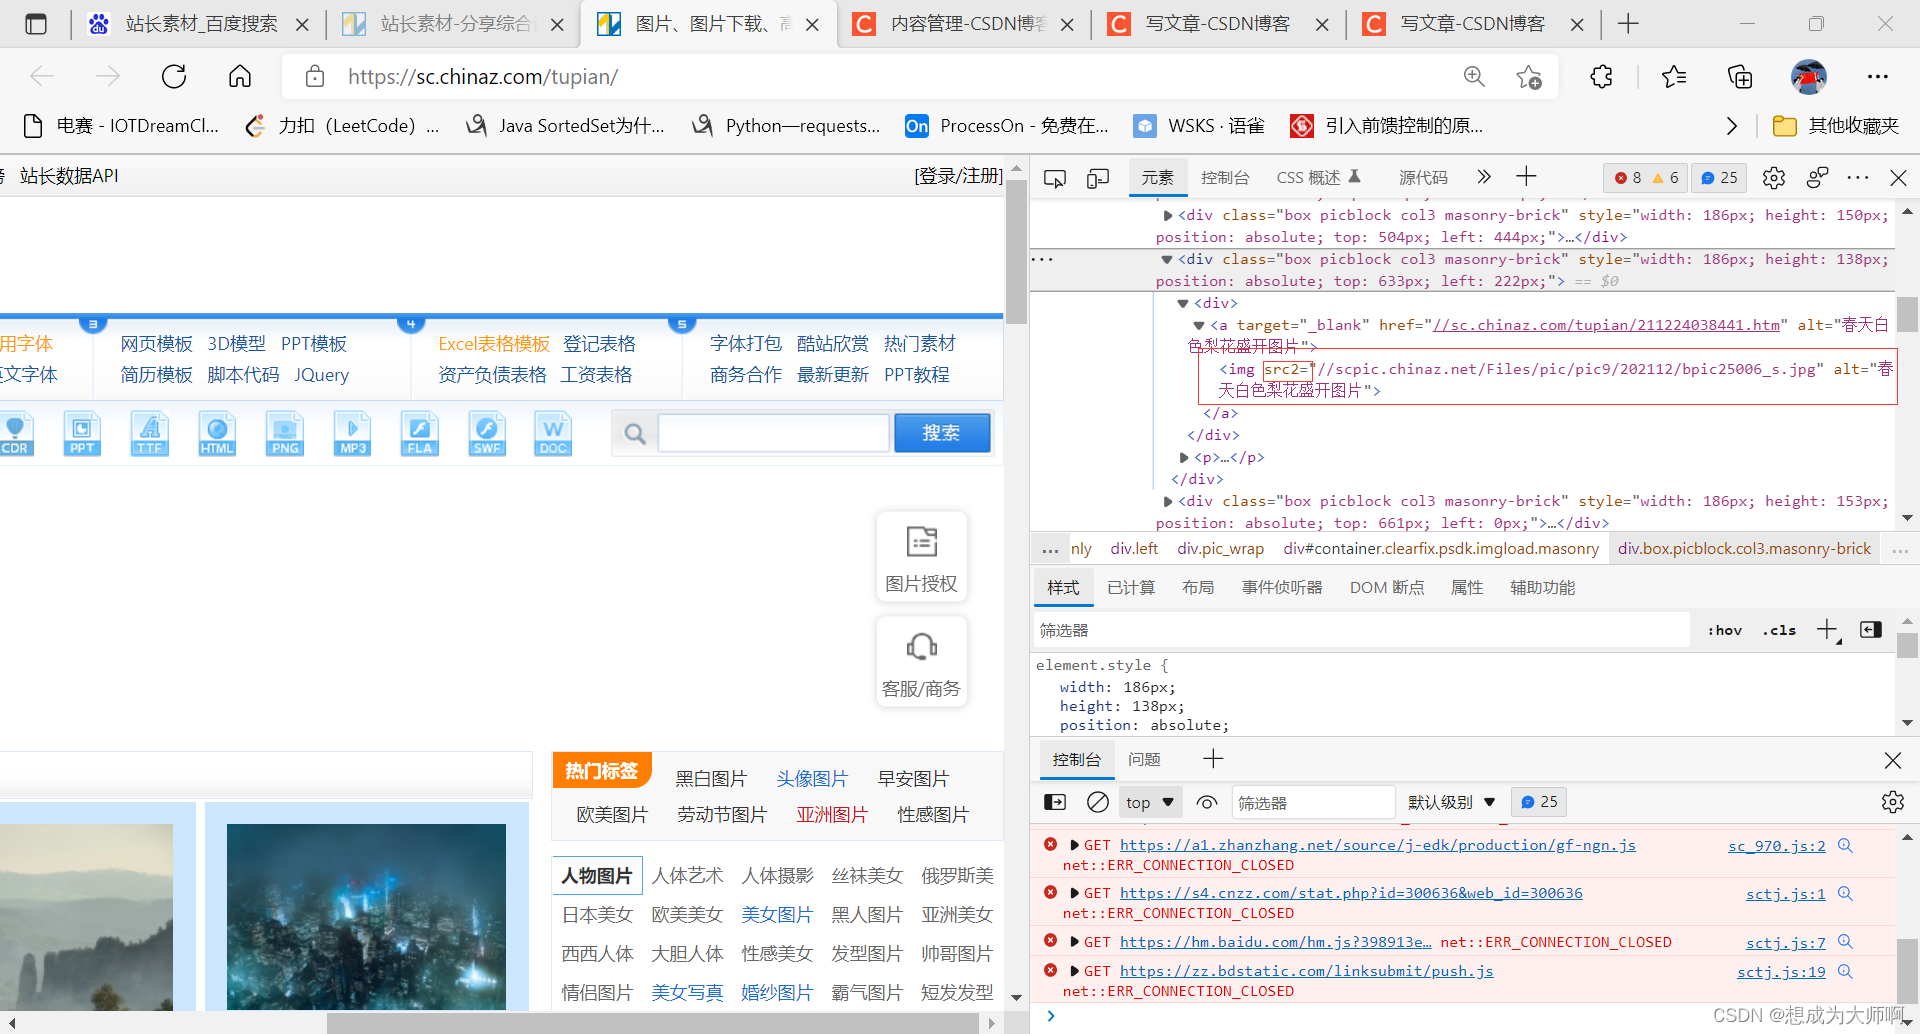Image resolution: width=1920 pixels, height=1034 pixels.
Task: Switch to the 问题 drawer tab
Action: click(1144, 760)
